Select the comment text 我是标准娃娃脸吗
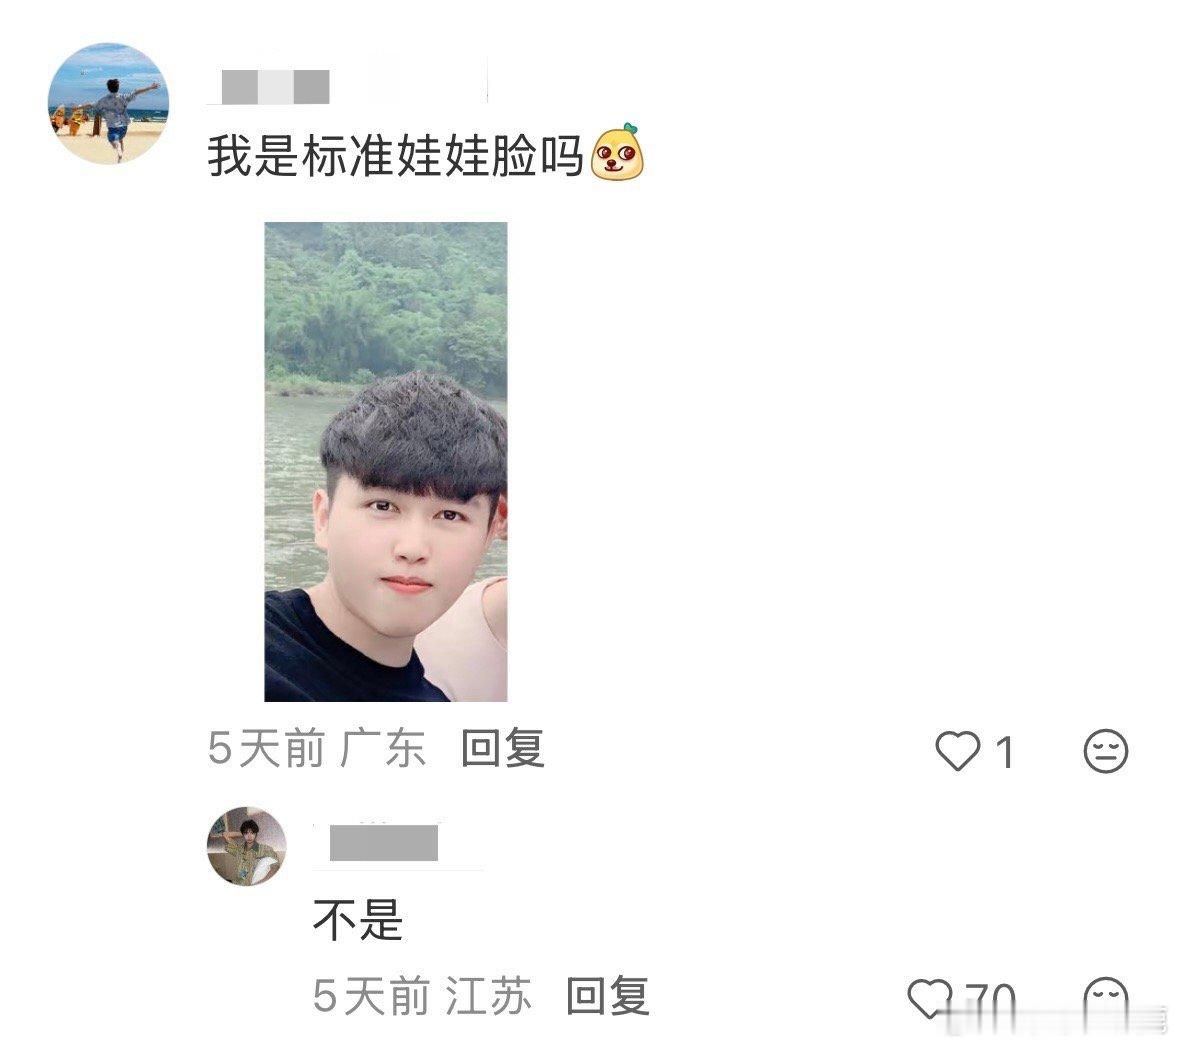The width and height of the screenshot is (1178, 1047). point(395,156)
